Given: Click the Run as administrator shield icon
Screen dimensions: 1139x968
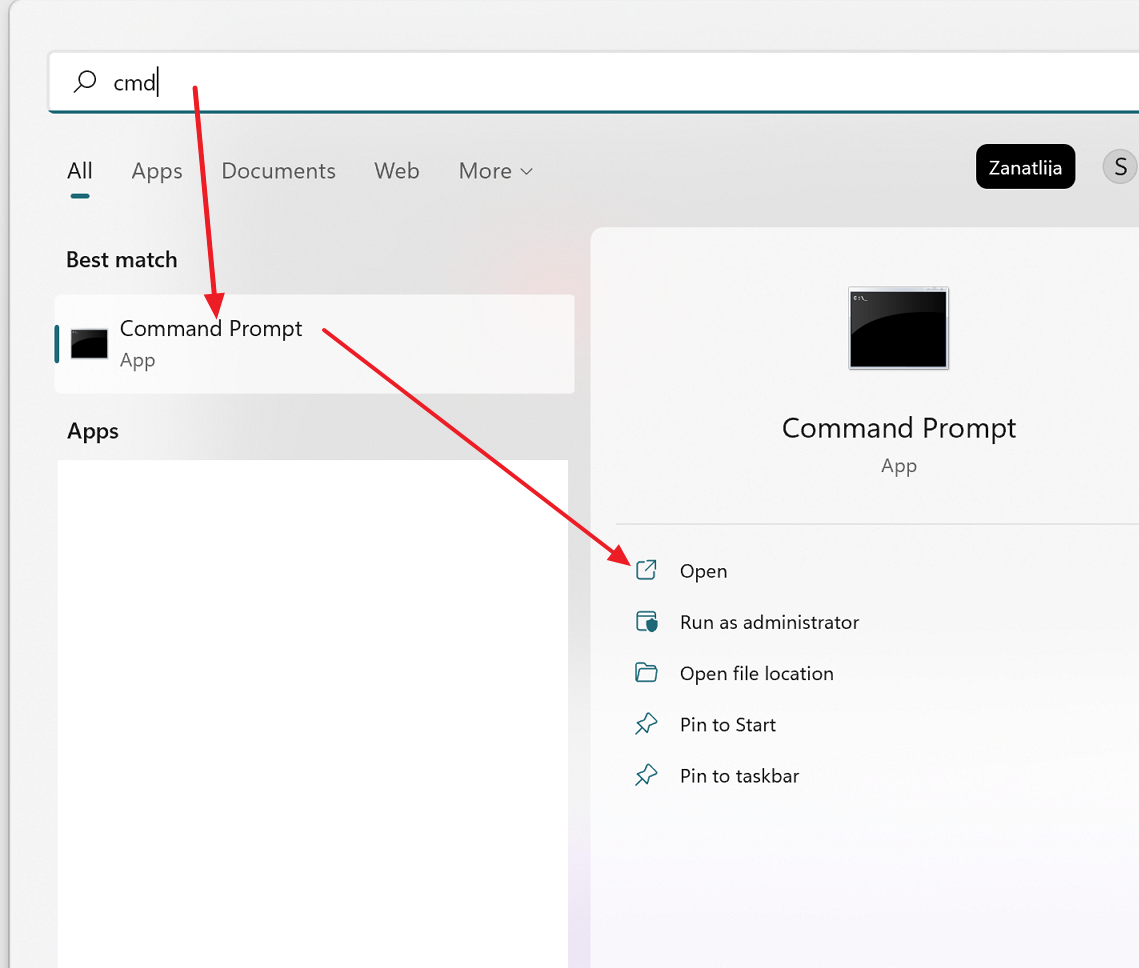Looking at the screenshot, I should pyautogui.click(x=646, y=622).
